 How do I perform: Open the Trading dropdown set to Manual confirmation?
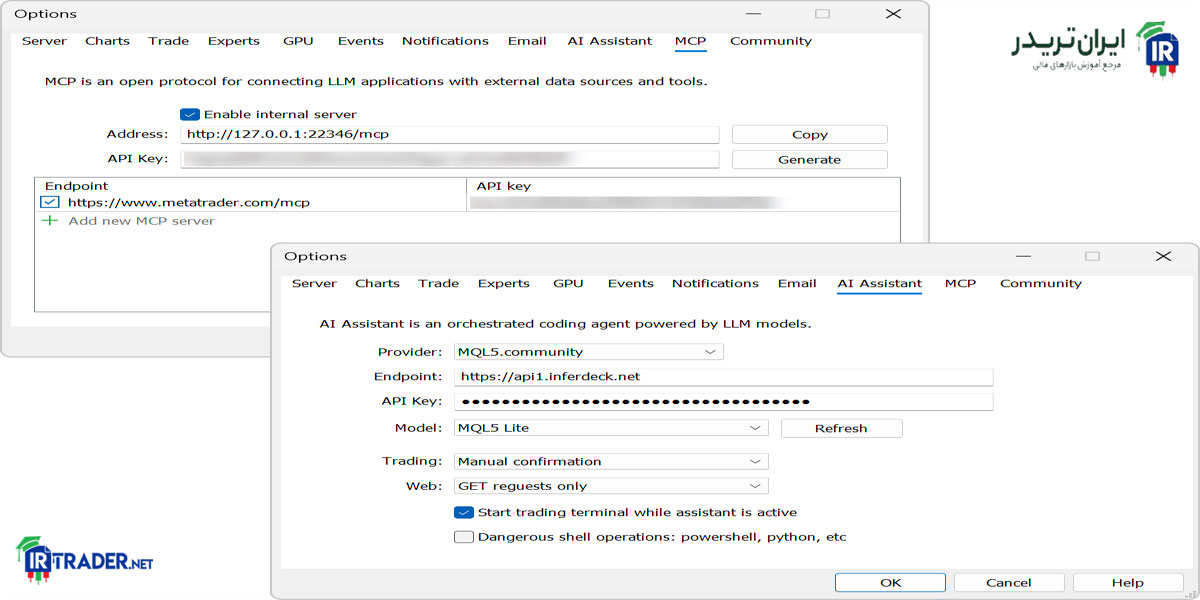[611, 461]
